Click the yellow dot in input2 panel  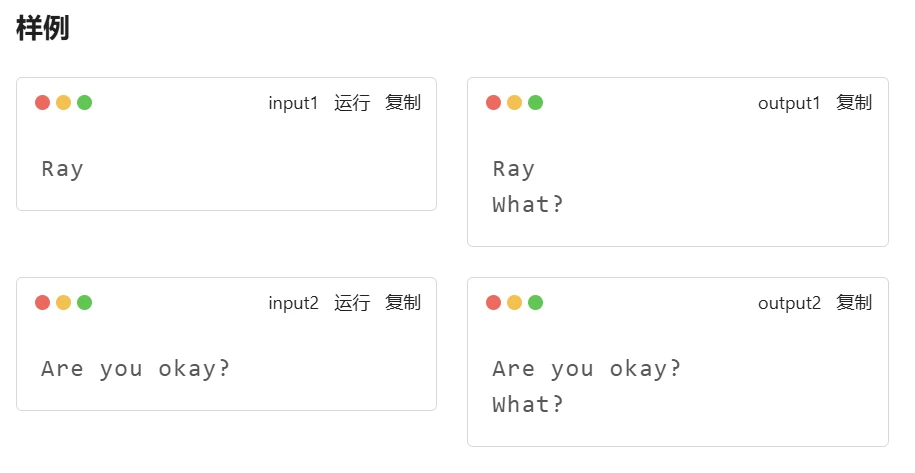point(64,303)
